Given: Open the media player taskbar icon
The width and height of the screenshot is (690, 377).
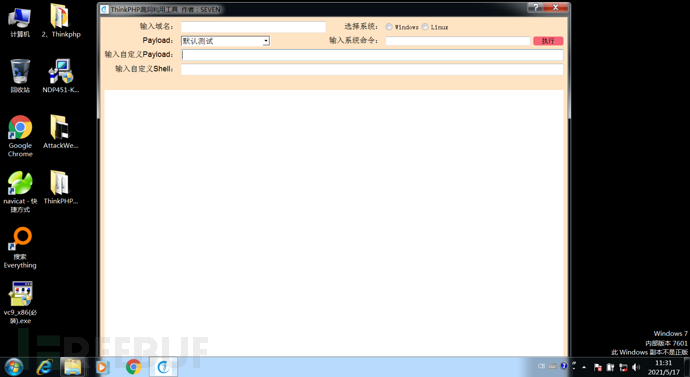Looking at the screenshot, I should (102, 367).
